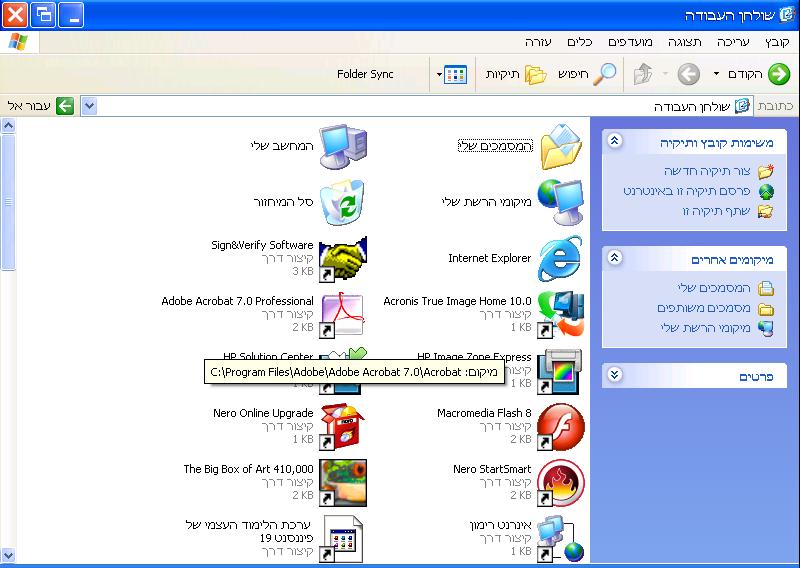
Task: Click the scrollbar up arrow
Action: (8, 126)
